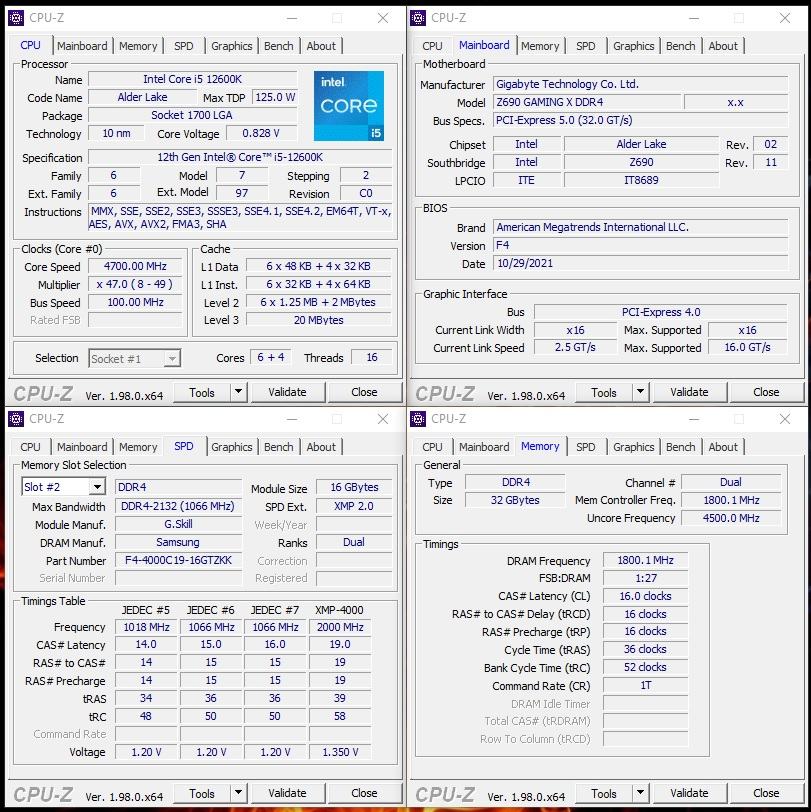Click XMP-4000 voltage '1.350 V' cell

click(x=340, y=752)
